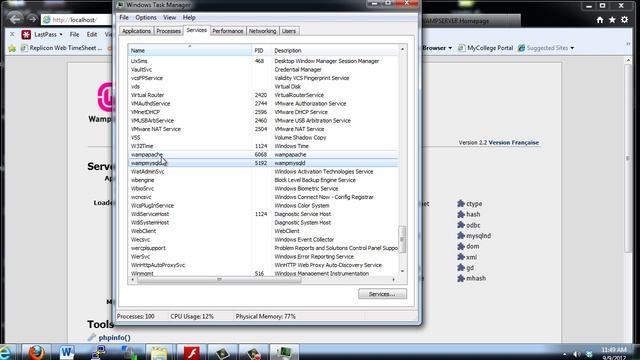Sort services by Description column header
This screenshot has width=640, height=360.
335,50
